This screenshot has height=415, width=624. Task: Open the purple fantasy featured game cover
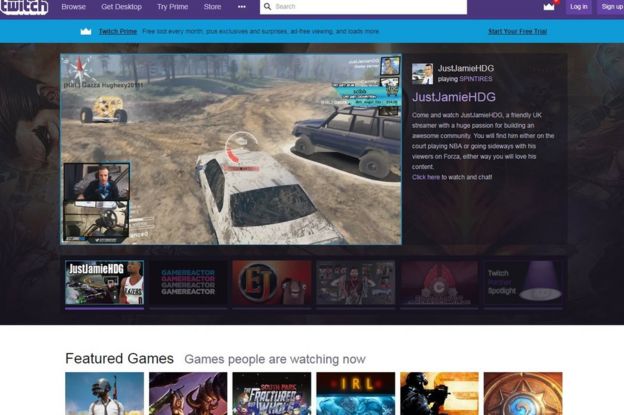pos(188,394)
